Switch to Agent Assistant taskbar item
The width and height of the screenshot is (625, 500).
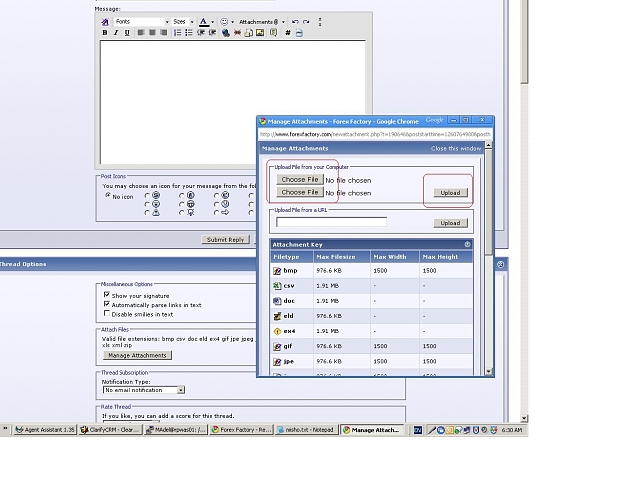45,430
